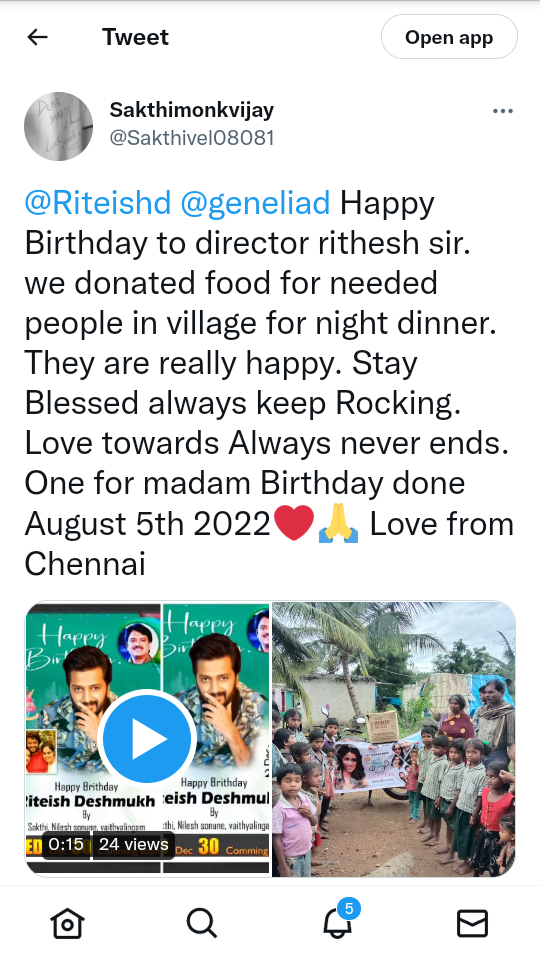View Sakthimonkvijay's profile picture
The height and width of the screenshot is (960, 540).
pyautogui.click(x=58, y=127)
